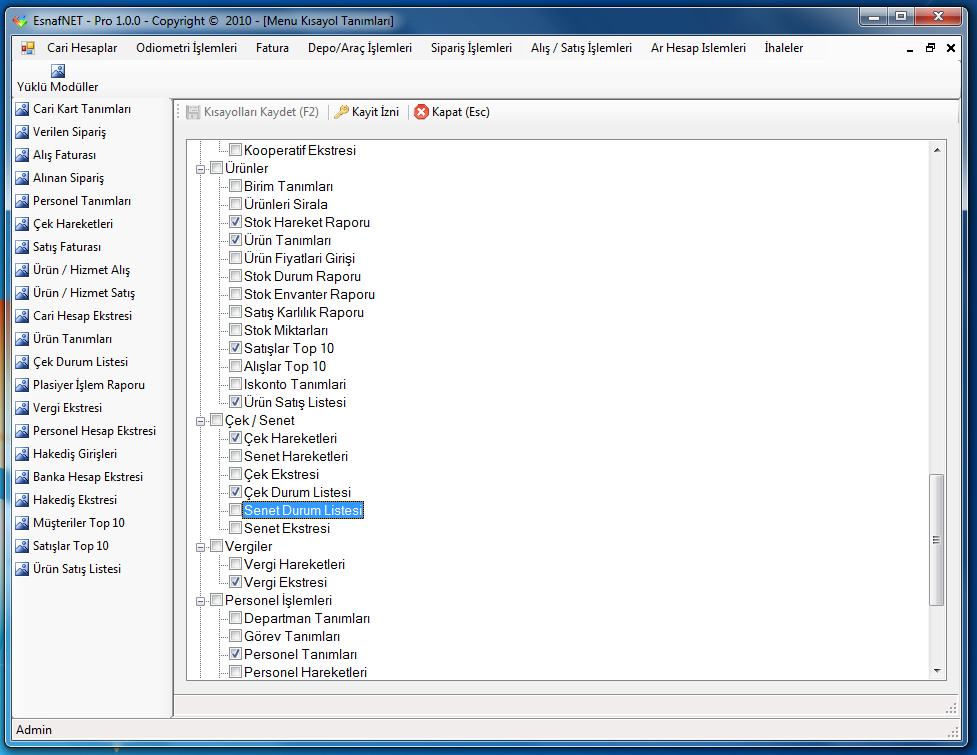Open Ürün Tanımları sidebar icon
This screenshot has height=755, width=977.
[22, 340]
